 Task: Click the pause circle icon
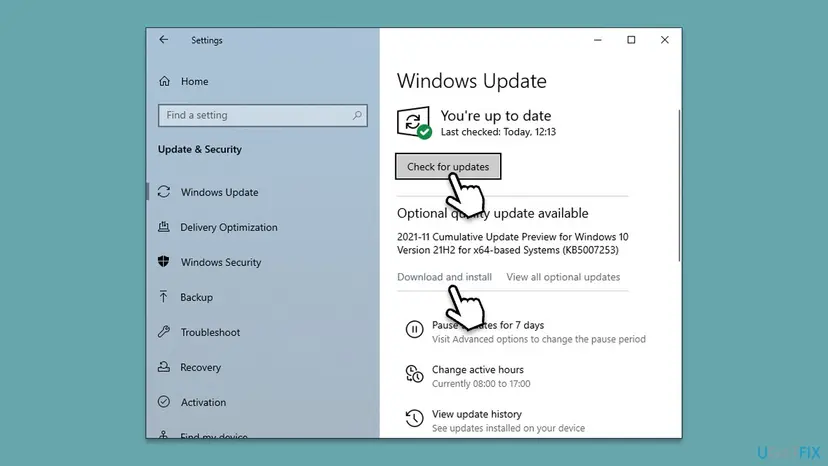coord(415,329)
